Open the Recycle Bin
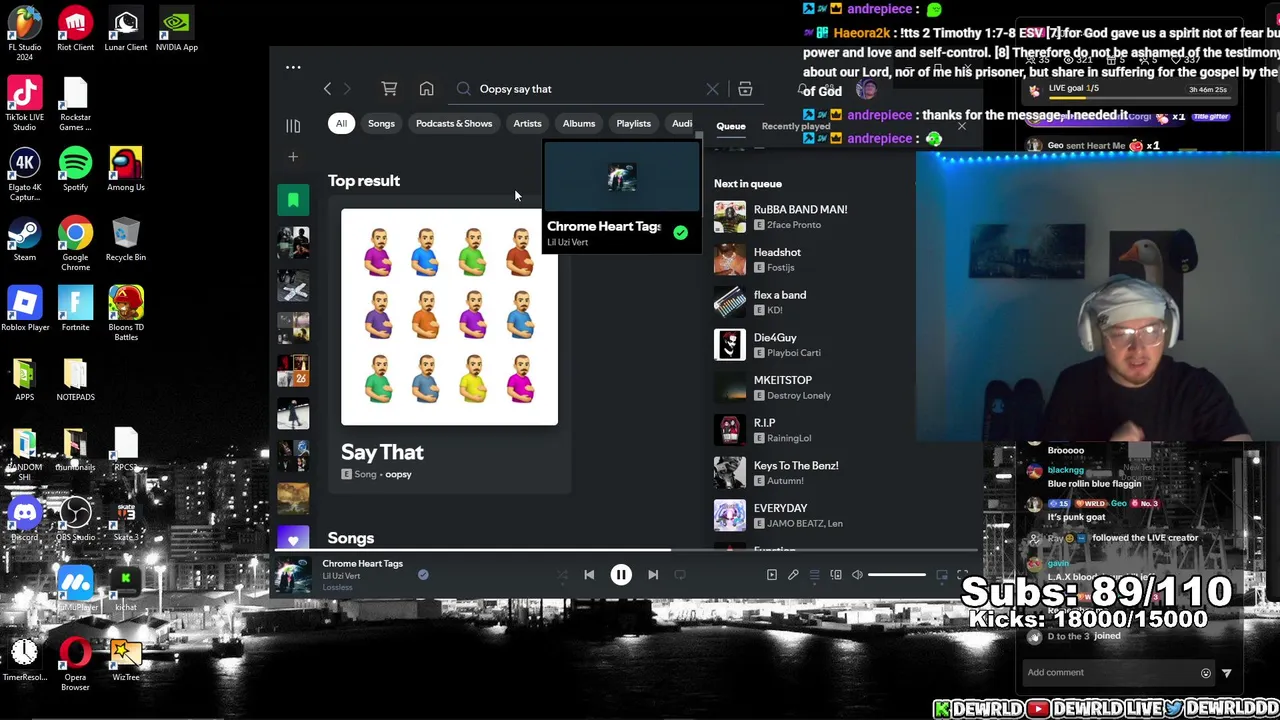This screenshot has height=720, width=1280. coord(125,239)
